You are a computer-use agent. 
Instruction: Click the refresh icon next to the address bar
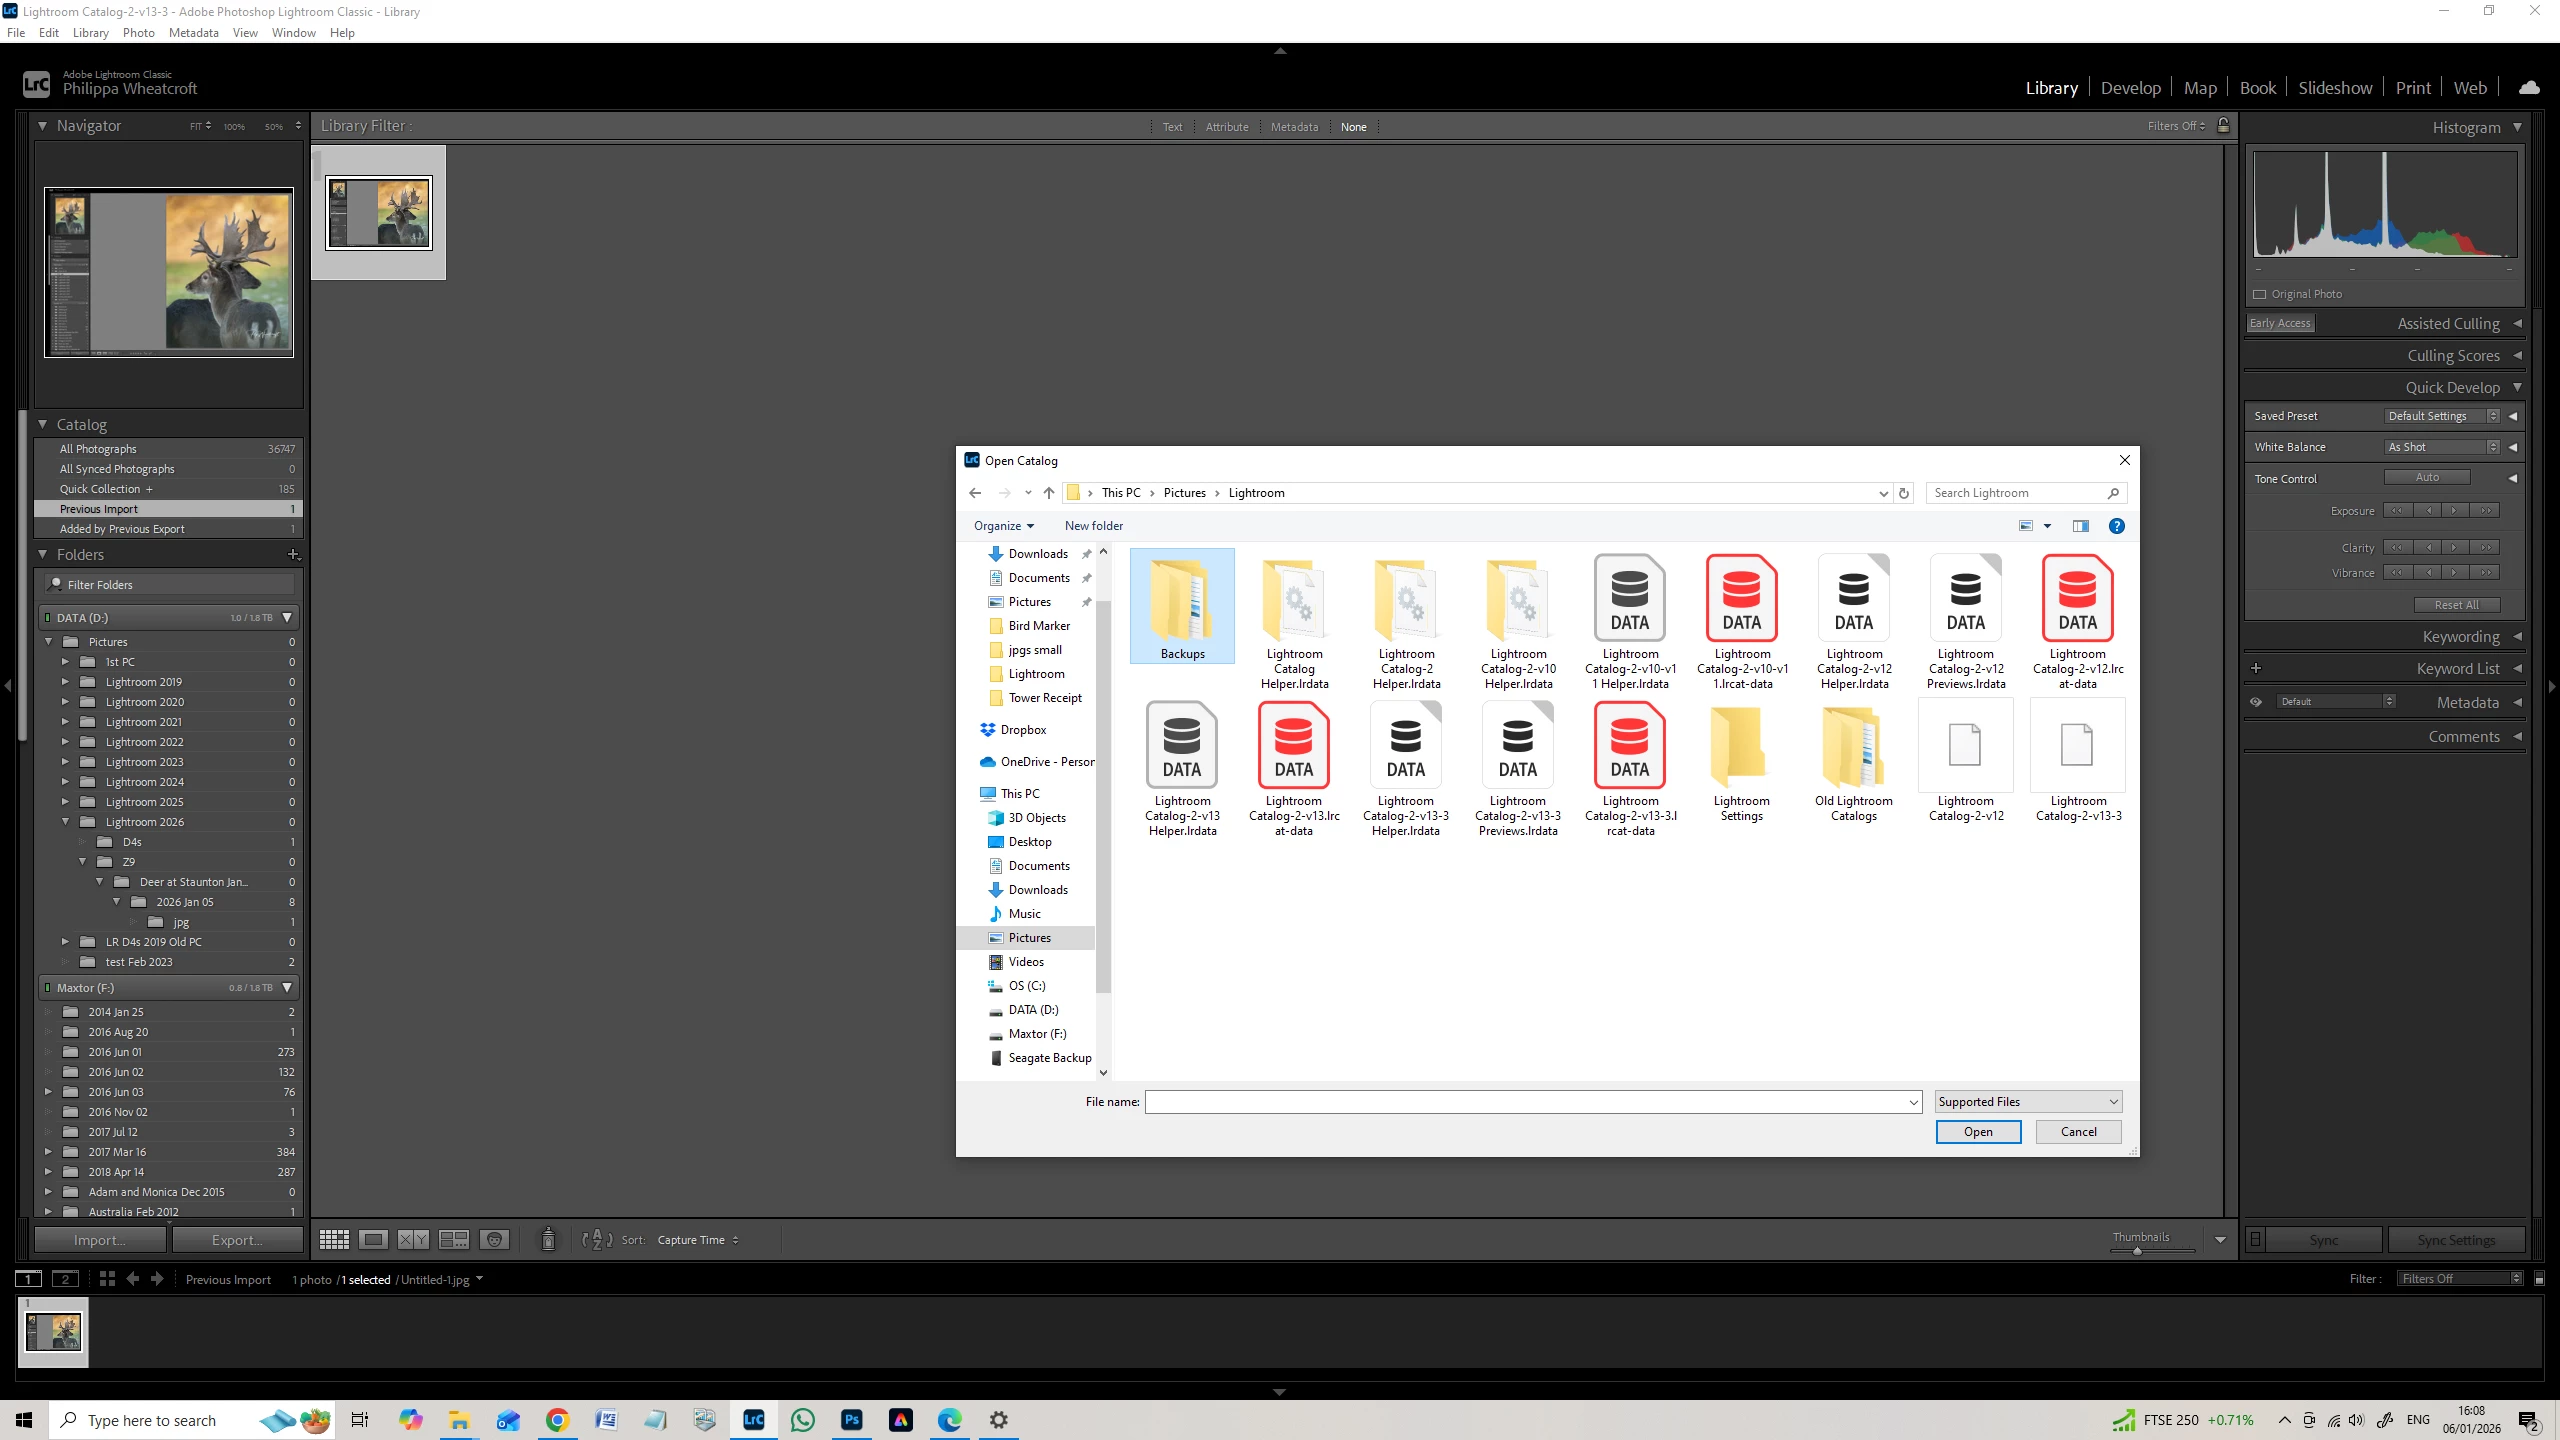(1904, 493)
